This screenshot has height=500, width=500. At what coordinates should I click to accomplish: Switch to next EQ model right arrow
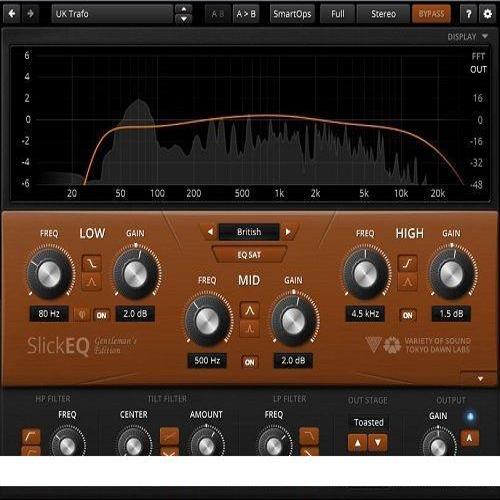coord(288,231)
